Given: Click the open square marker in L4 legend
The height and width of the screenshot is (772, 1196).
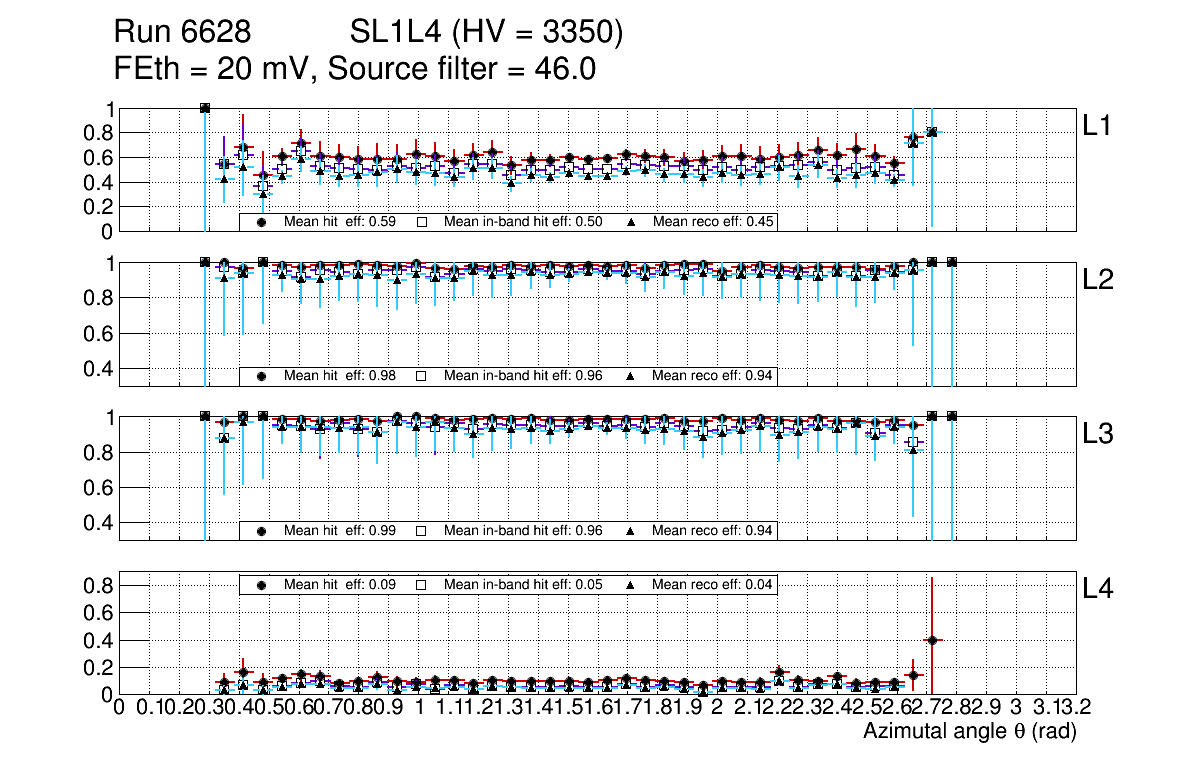Looking at the screenshot, I should tap(422, 584).
